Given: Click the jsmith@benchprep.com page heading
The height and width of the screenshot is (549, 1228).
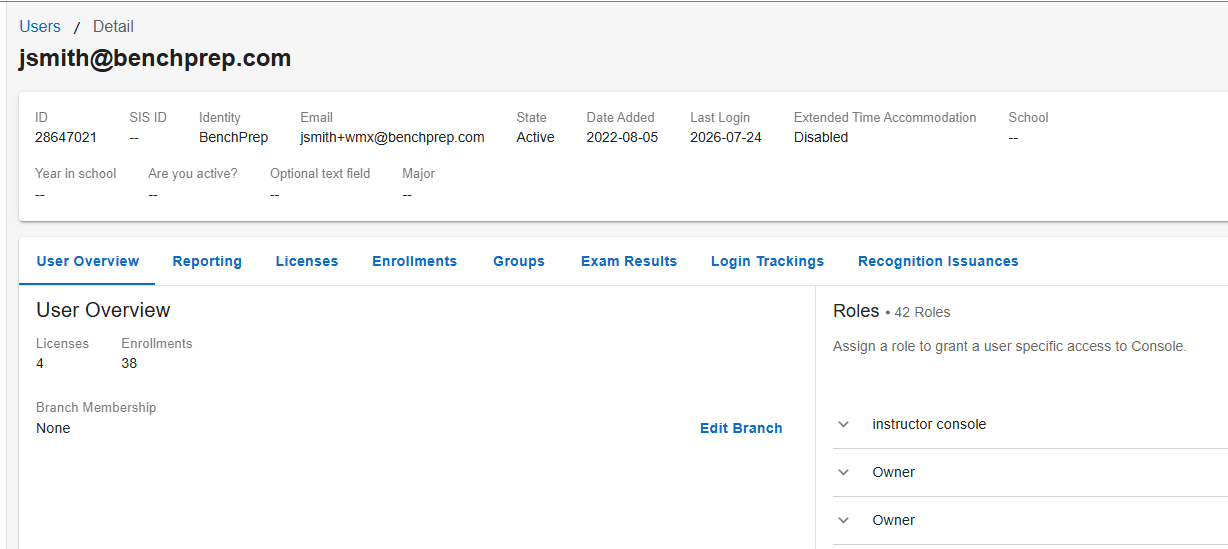Looking at the screenshot, I should tap(155, 58).
